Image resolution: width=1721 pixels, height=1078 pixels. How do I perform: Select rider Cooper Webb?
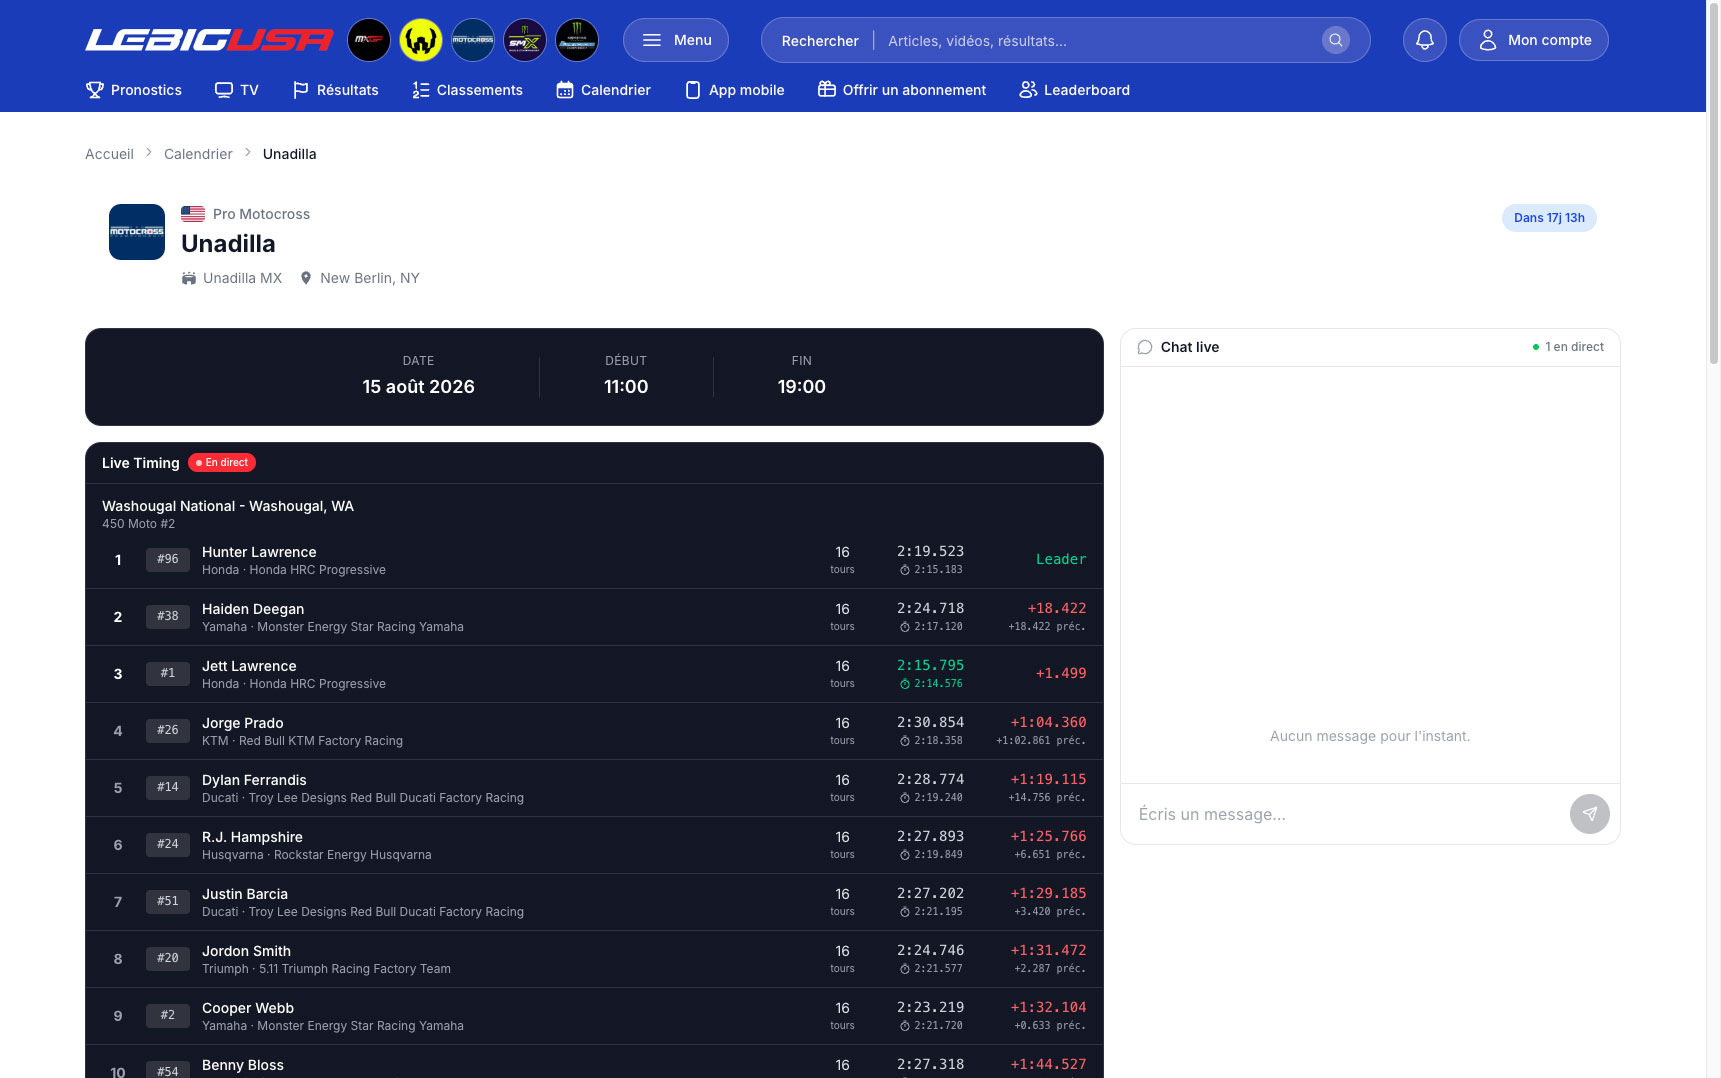tap(248, 1008)
